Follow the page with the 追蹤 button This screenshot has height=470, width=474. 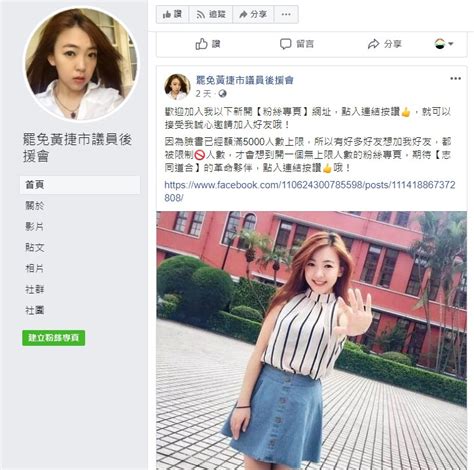[x=211, y=14]
